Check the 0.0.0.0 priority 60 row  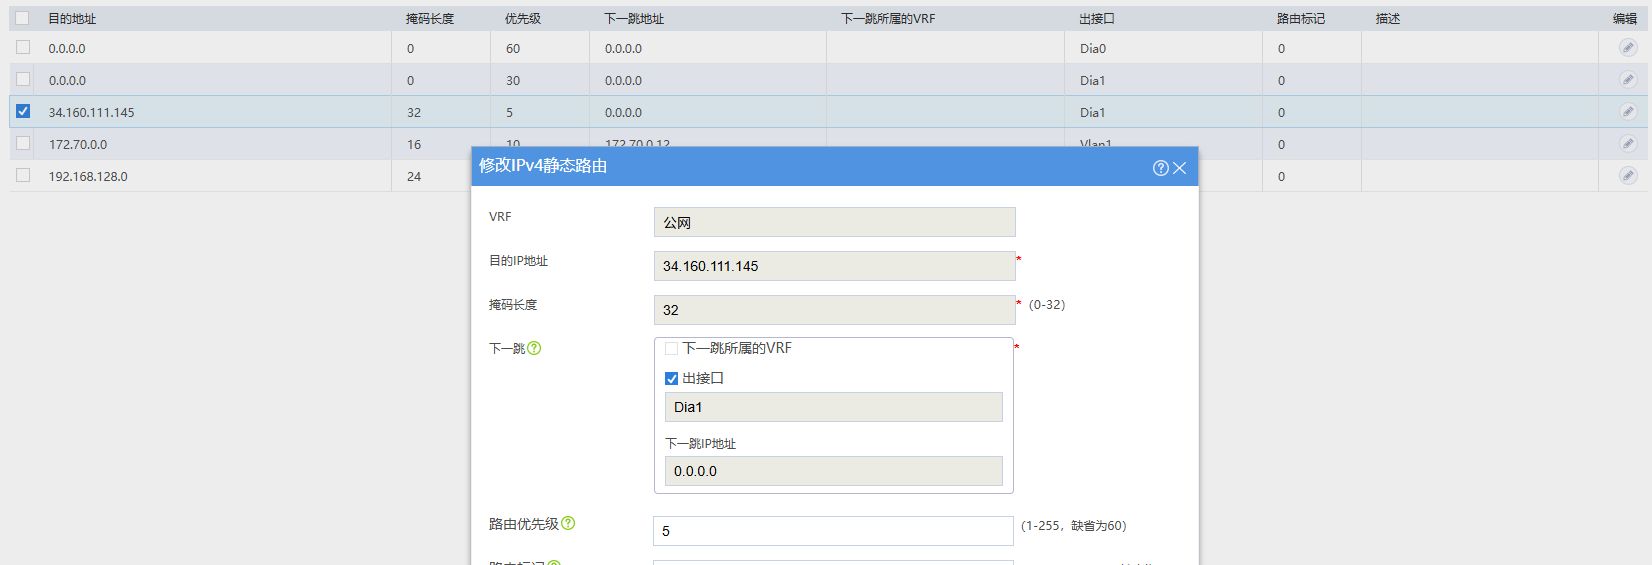[x=23, y=47]
